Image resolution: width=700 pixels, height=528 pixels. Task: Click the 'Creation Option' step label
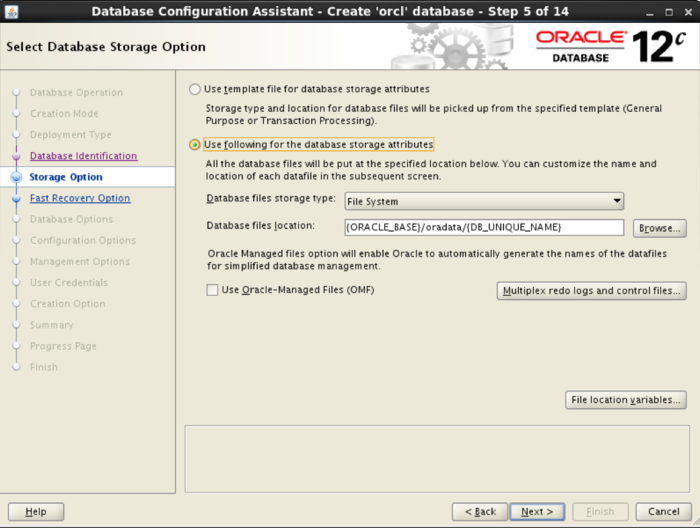click(67, 303)
